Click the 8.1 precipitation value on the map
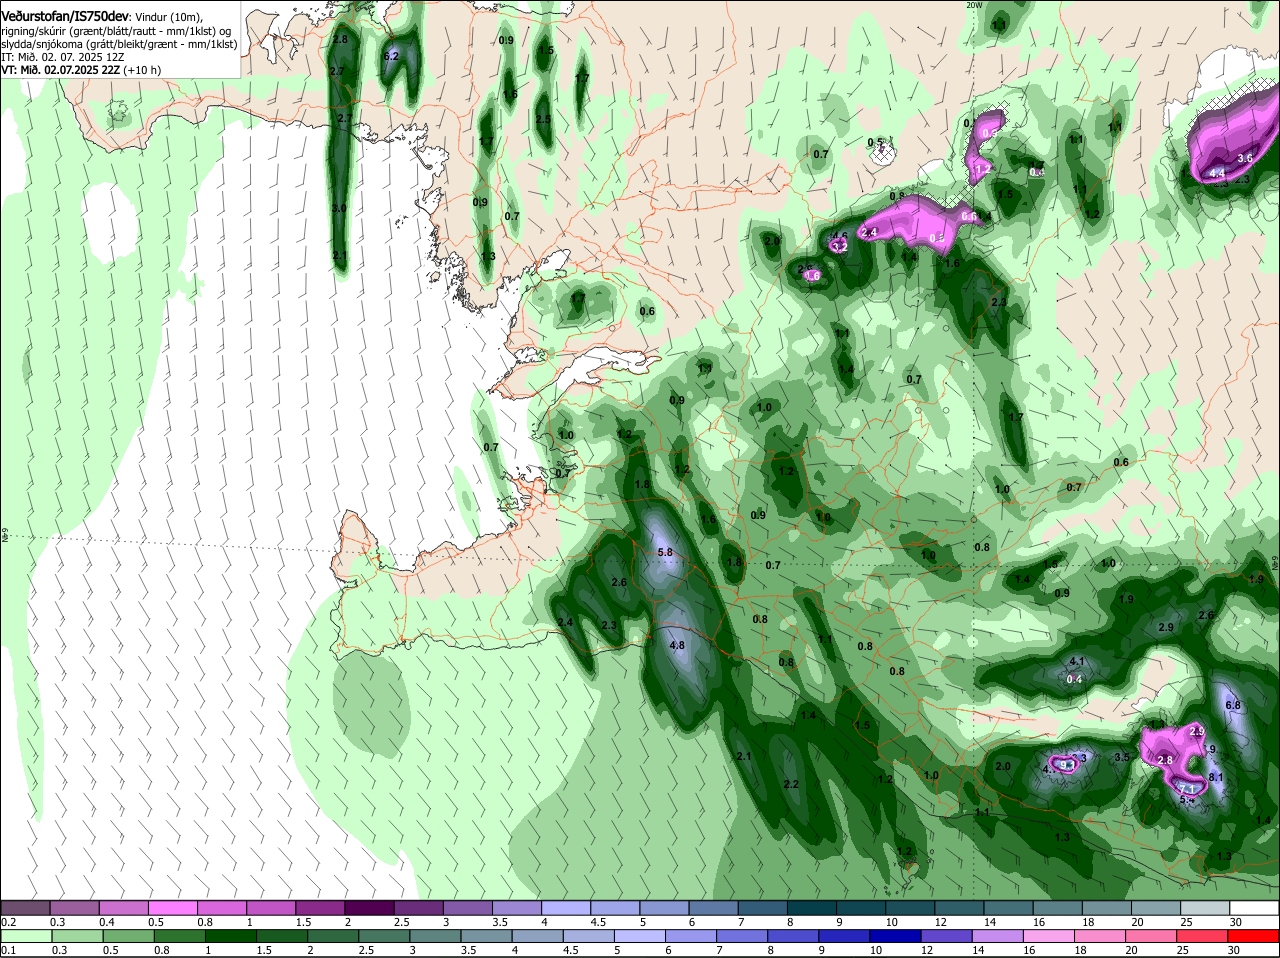The height and width of the screenshot is (958, 1280). 1217,777
